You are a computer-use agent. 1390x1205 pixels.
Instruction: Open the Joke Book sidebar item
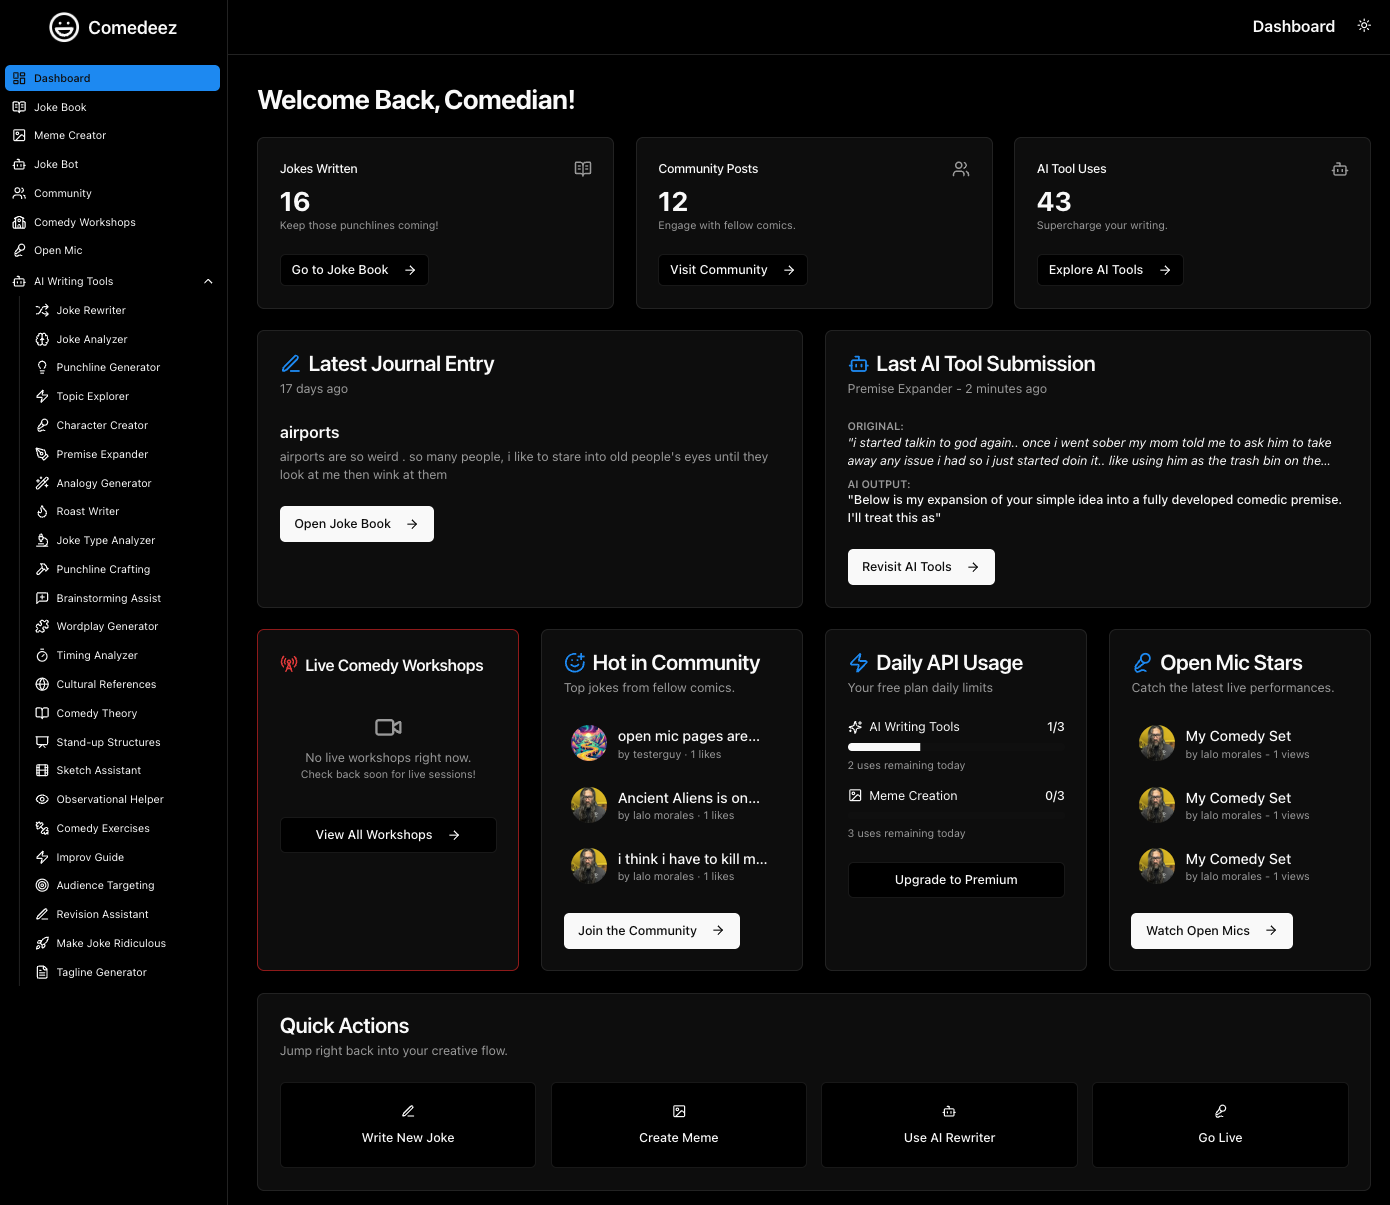coord(60,107)
